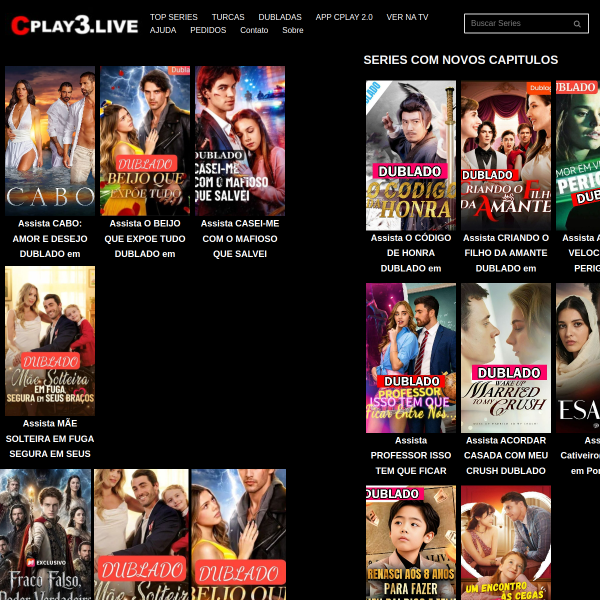Open Renasci aos 8 Anos poster
Image resolution: width=600 pixels, height=600 pixels.
(x=411, y=543)
